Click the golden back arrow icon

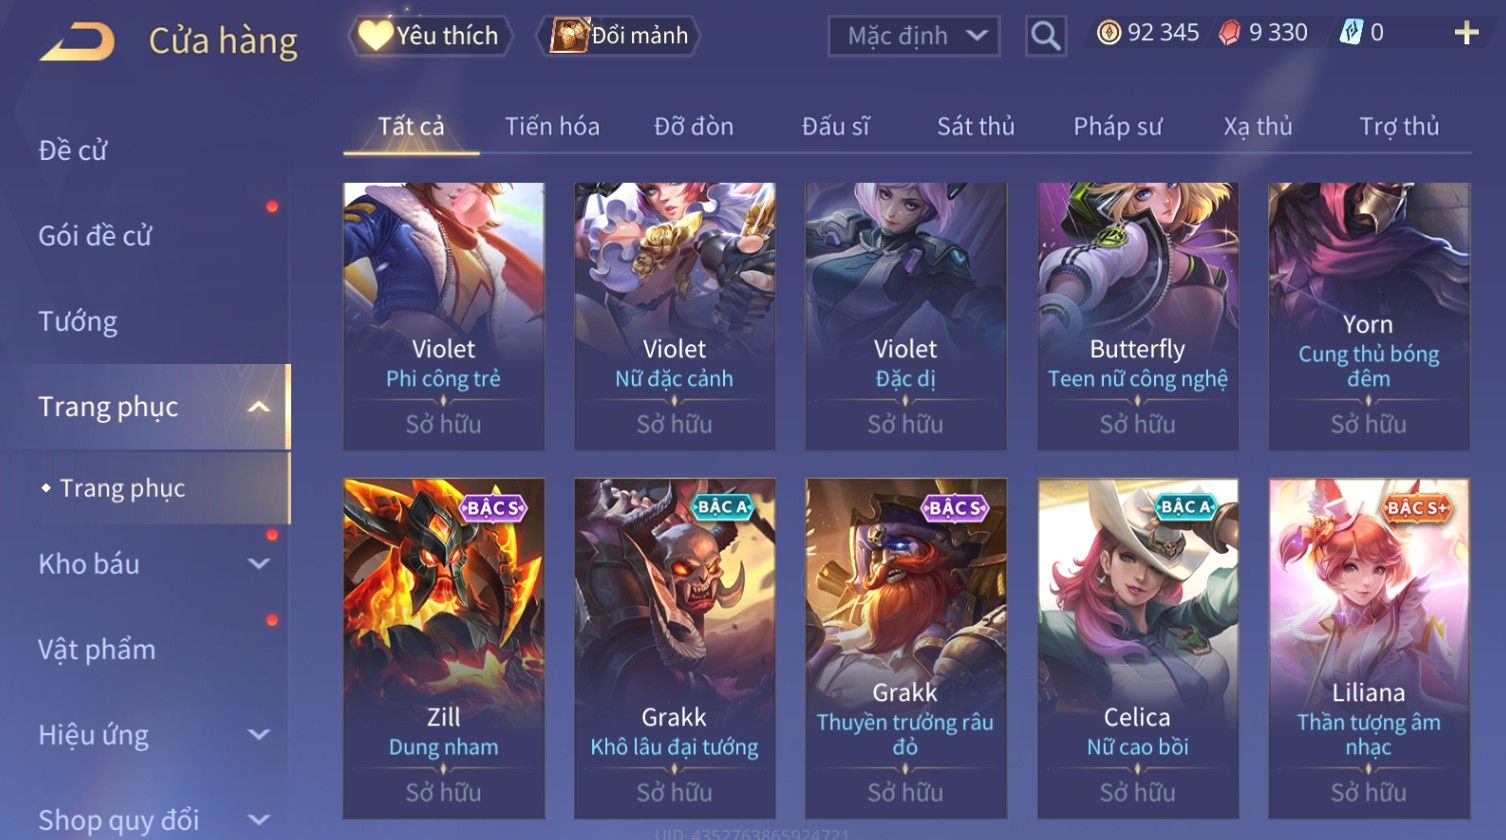click(x=77, y=41)
